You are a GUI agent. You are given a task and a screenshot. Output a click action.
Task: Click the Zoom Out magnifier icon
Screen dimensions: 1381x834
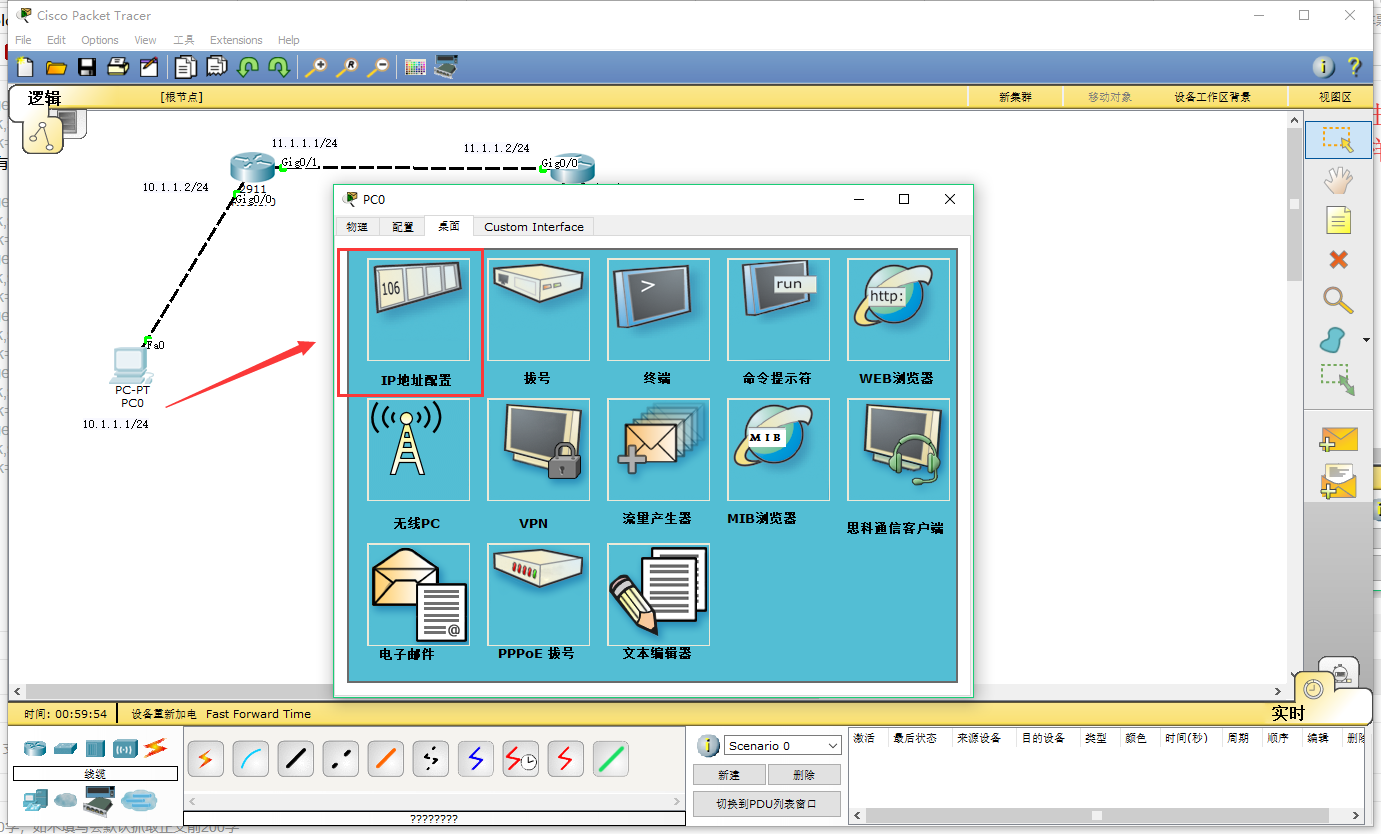[378, 67]
